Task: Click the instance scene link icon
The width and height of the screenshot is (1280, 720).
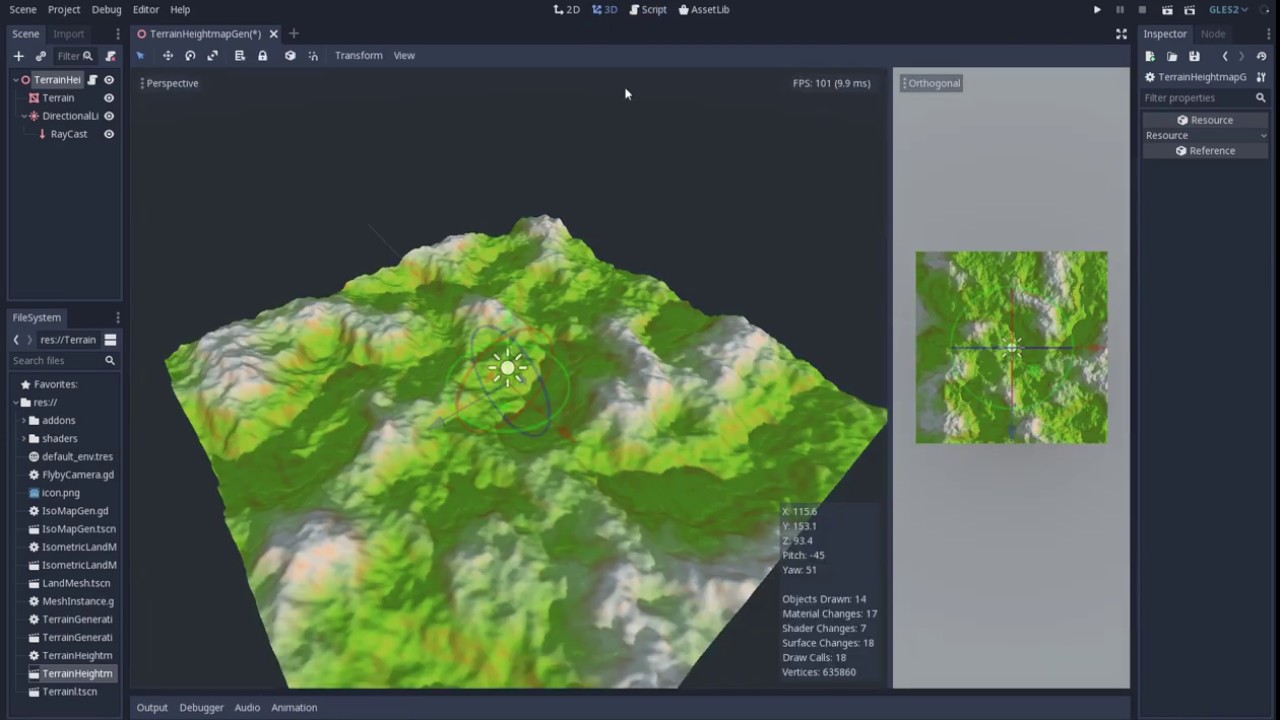Action: tap(41, 56)
